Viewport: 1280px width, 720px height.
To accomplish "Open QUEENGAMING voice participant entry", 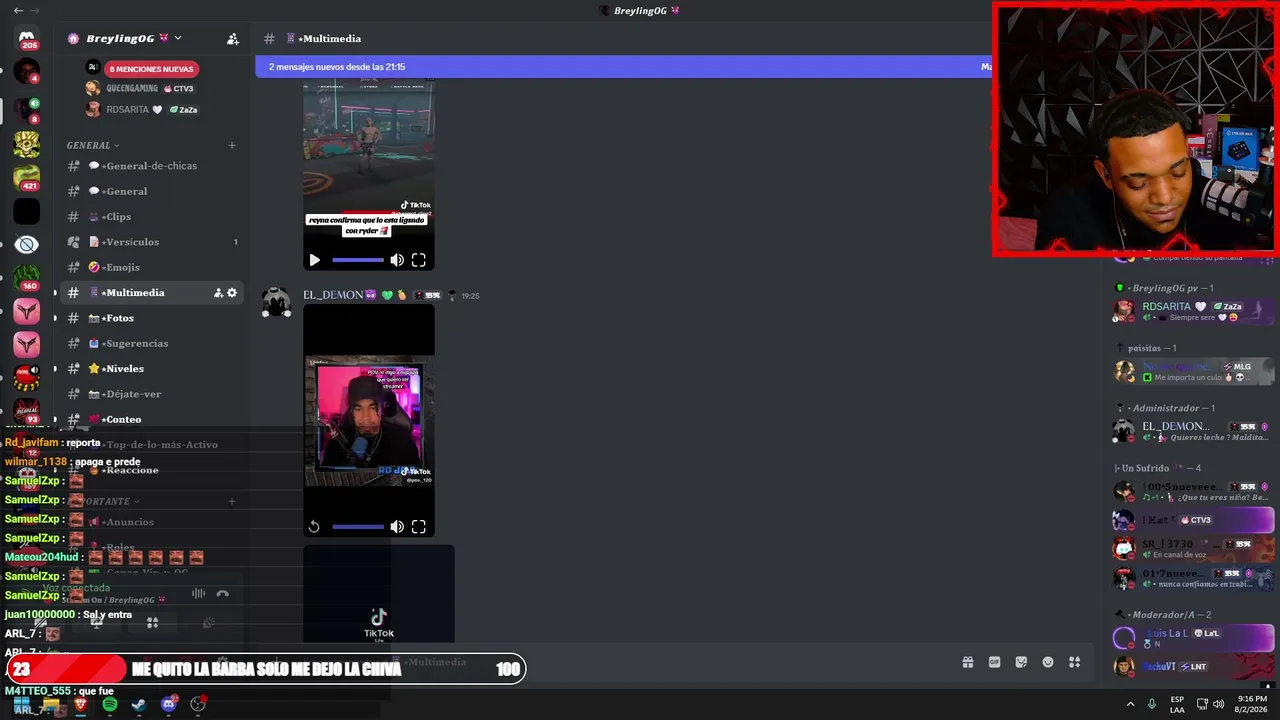I will coord(139,88).
